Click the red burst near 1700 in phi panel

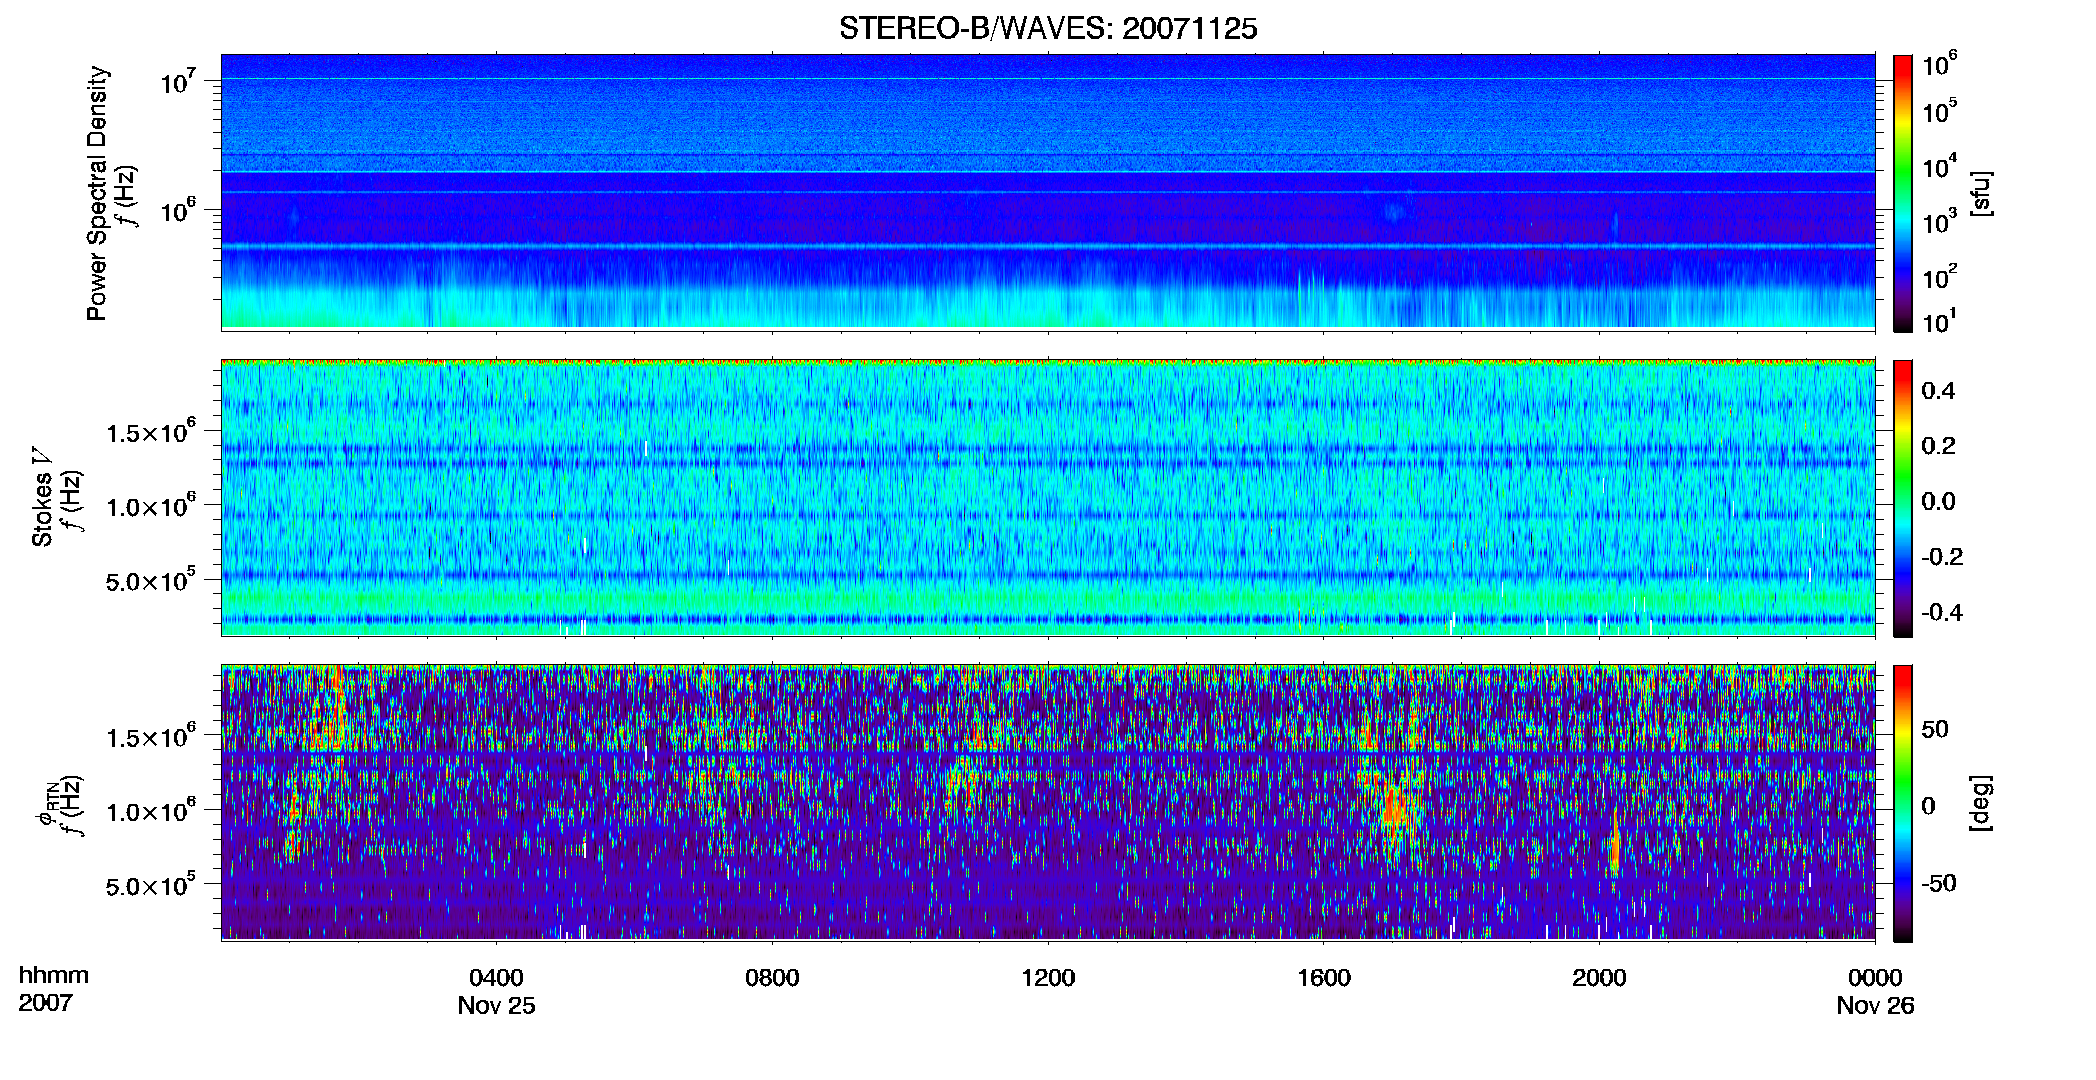pos(1393,806)
